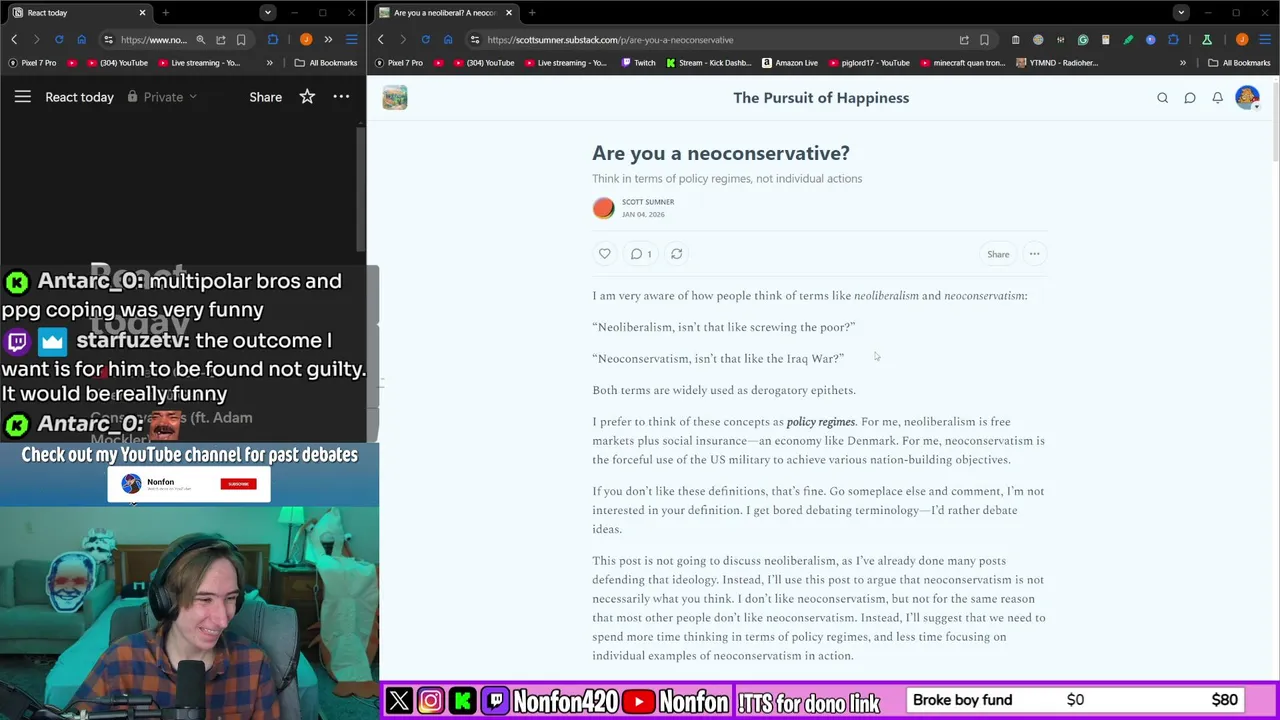This screenshot has width=1280, height=720.
Task: Favorite the React today page with star
Action: pos(307,97)
